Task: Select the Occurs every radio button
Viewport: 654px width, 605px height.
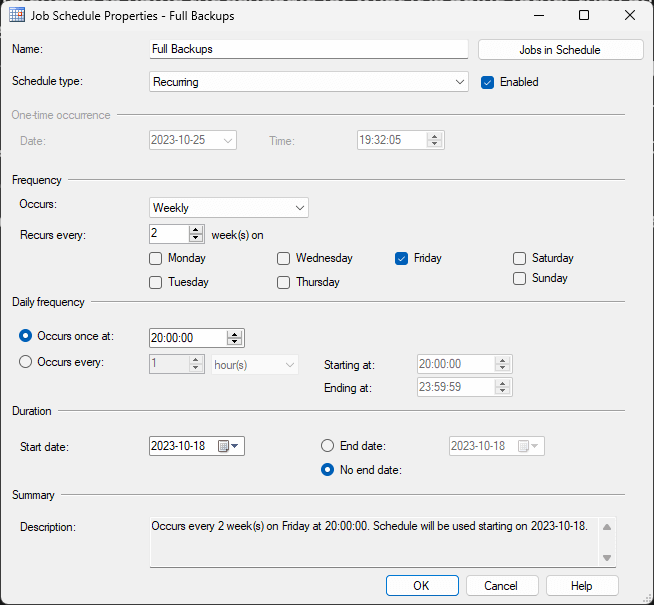Action: pyautogui.click(x=26, y=362)
